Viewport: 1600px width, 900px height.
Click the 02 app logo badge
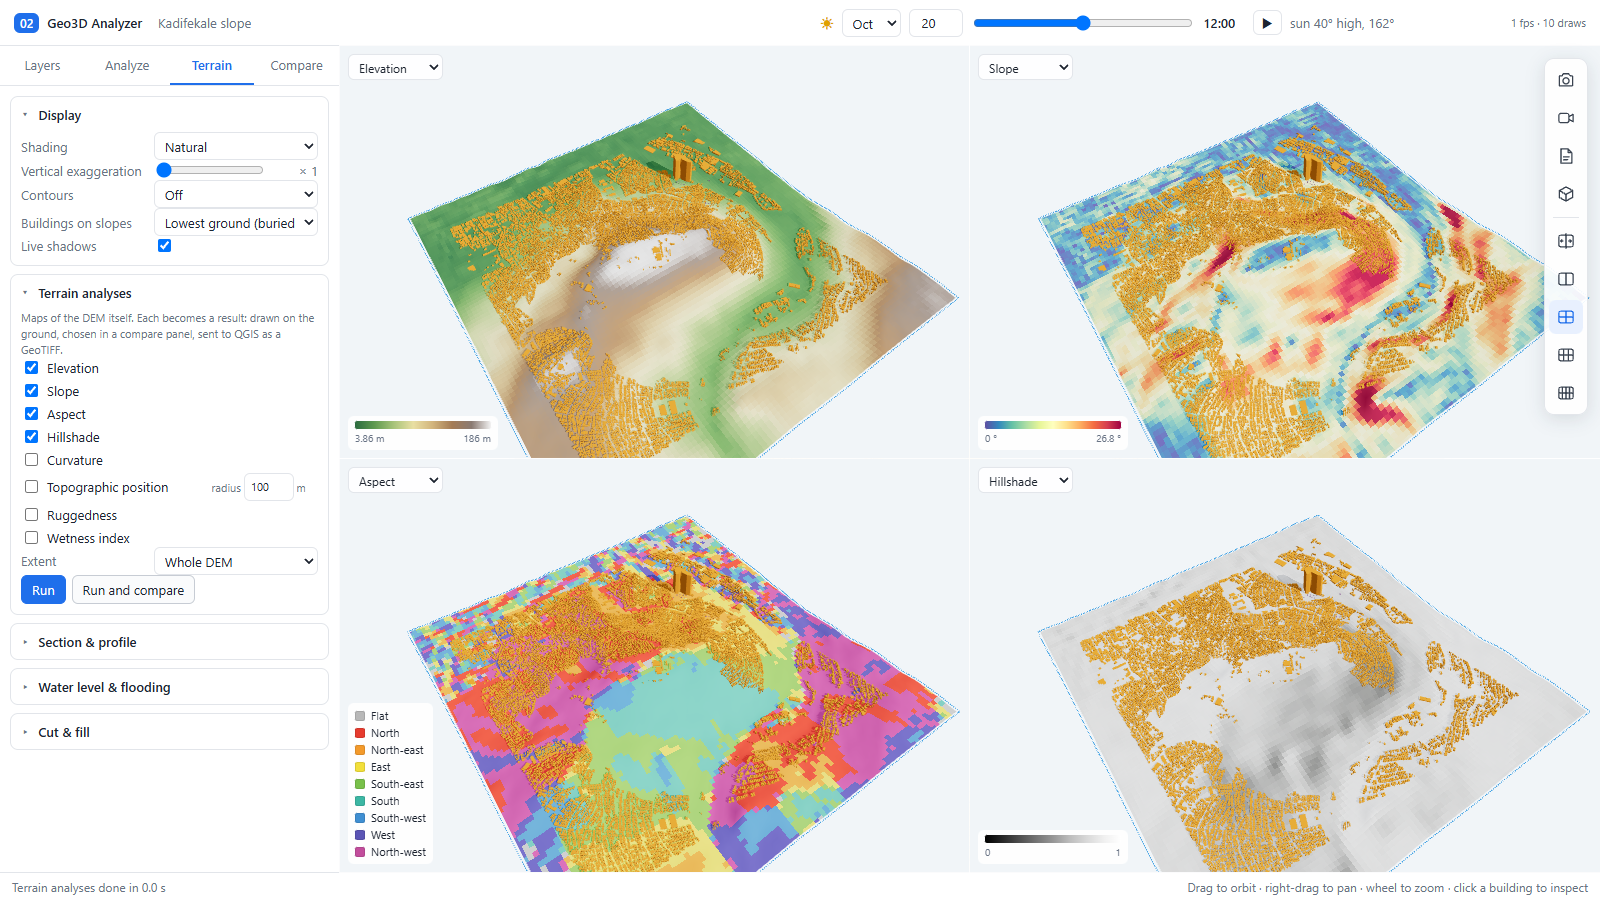[26, 23]
